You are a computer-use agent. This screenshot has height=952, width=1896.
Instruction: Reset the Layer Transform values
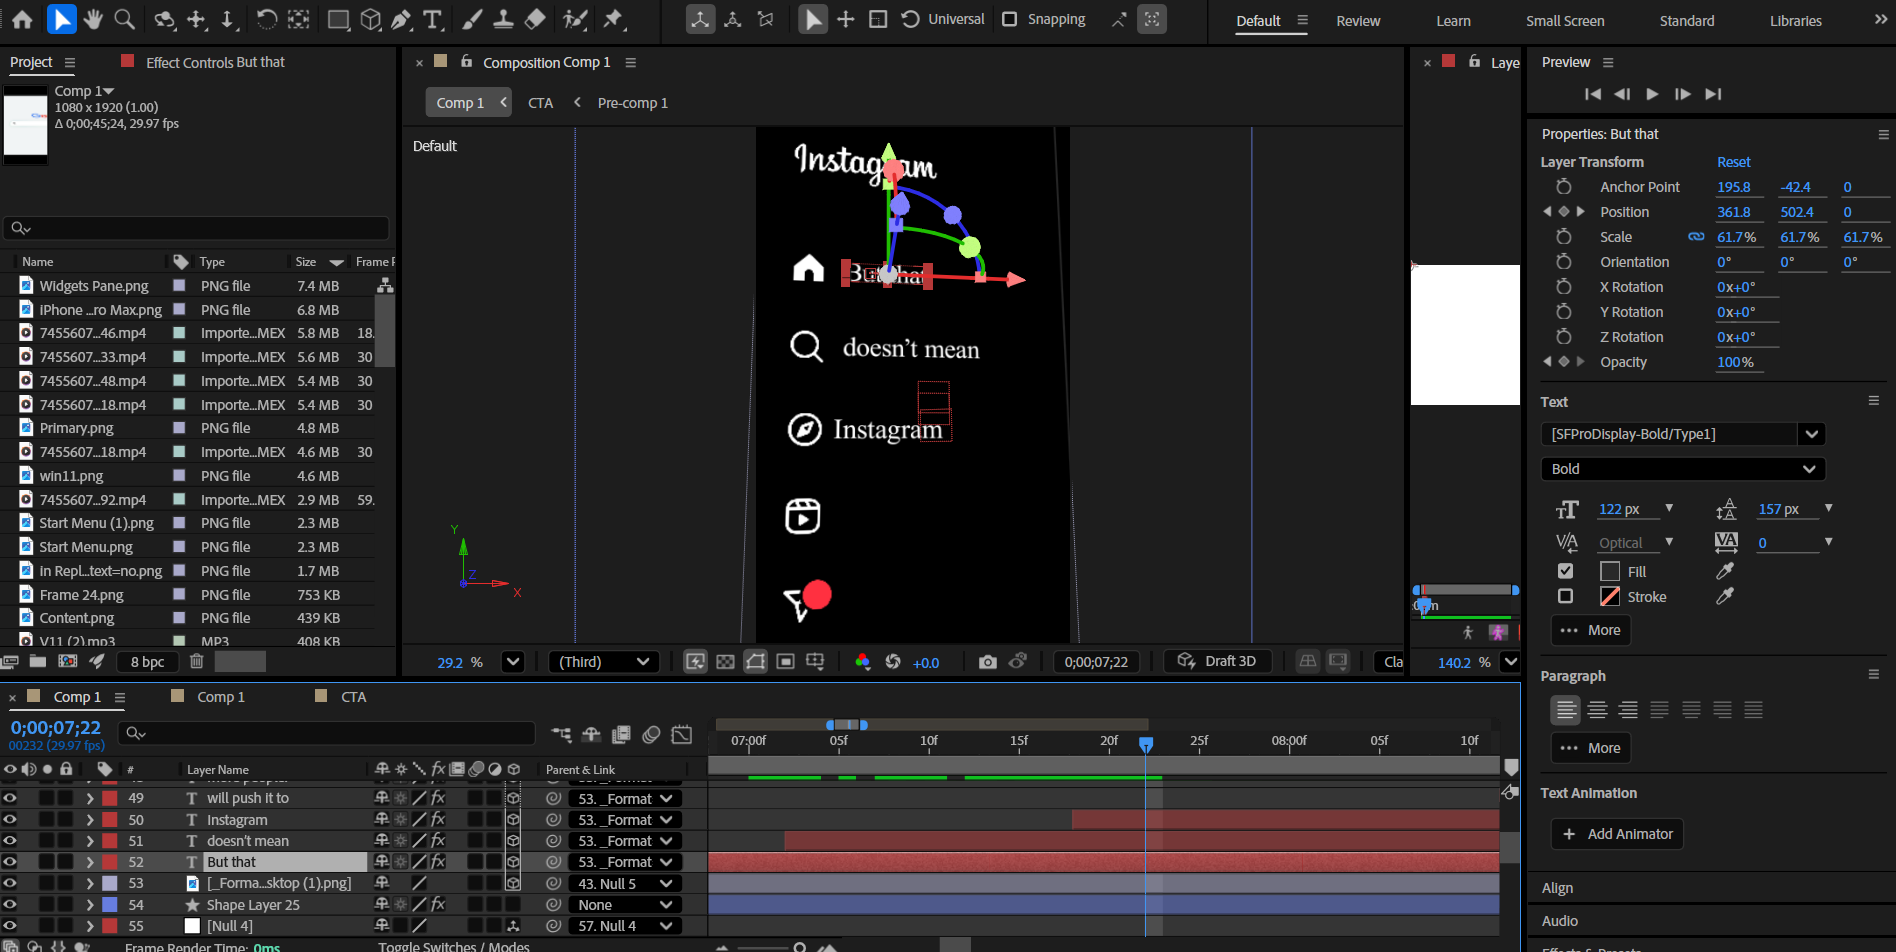[x=1733, y=162]
